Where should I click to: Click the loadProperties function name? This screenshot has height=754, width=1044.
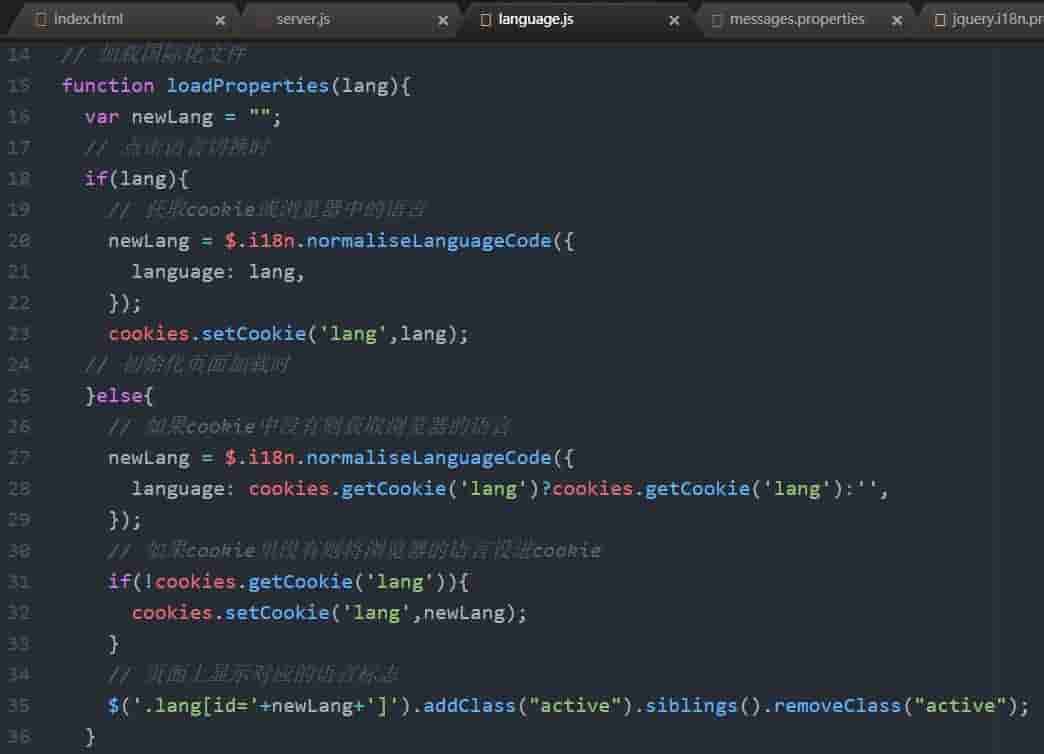point(248,86)
